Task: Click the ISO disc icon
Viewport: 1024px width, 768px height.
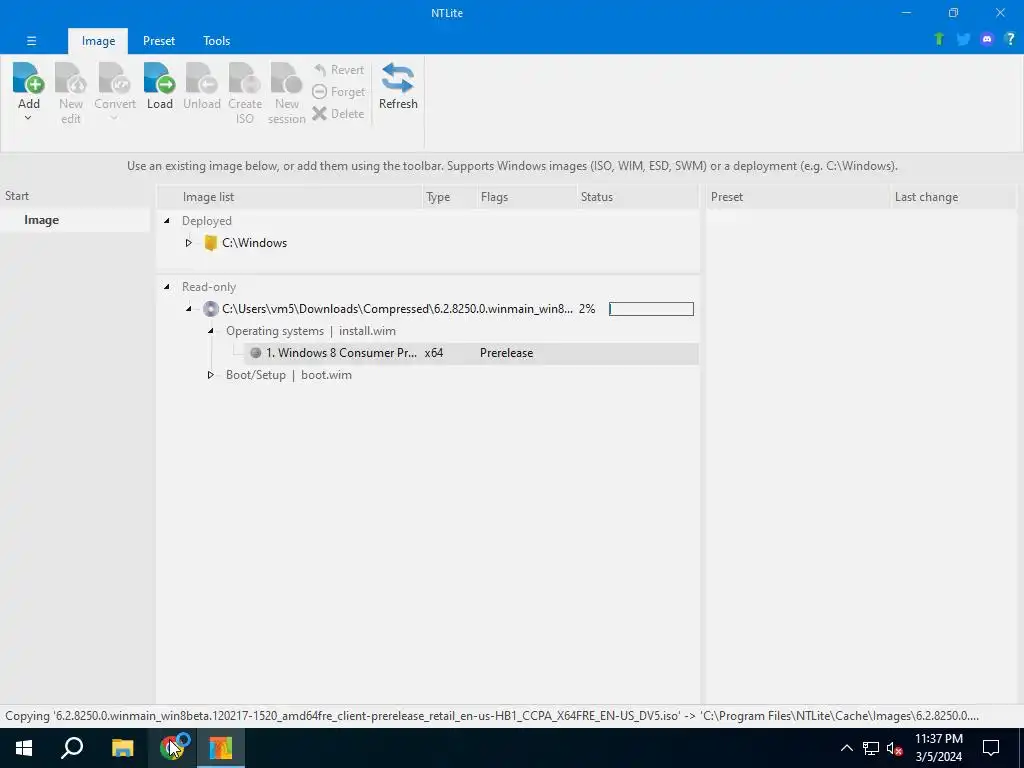Action: [210, 309]
